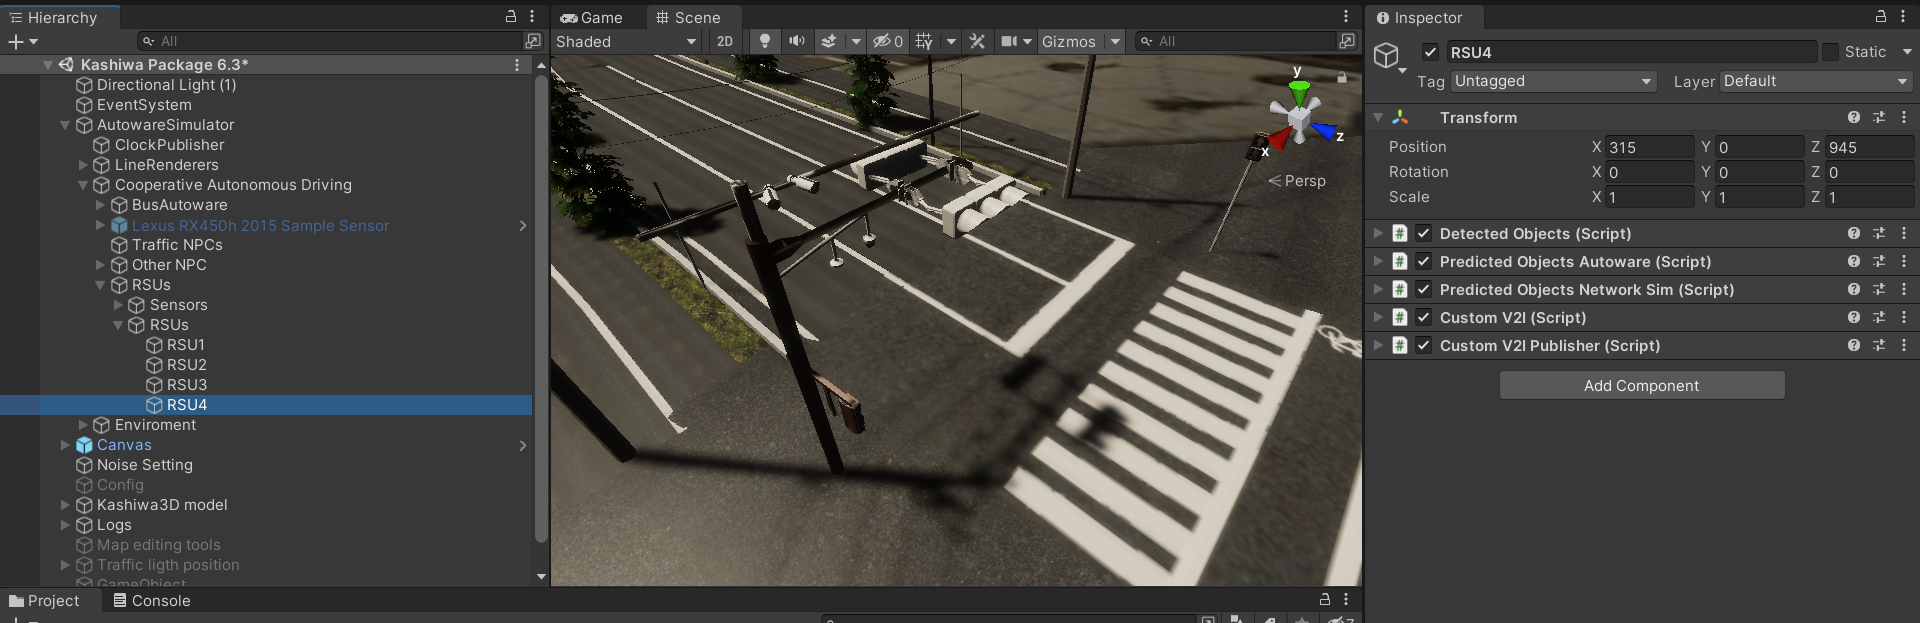Click the scene camera settings icon
The image size is (1920, 623).
[1009, 41]
